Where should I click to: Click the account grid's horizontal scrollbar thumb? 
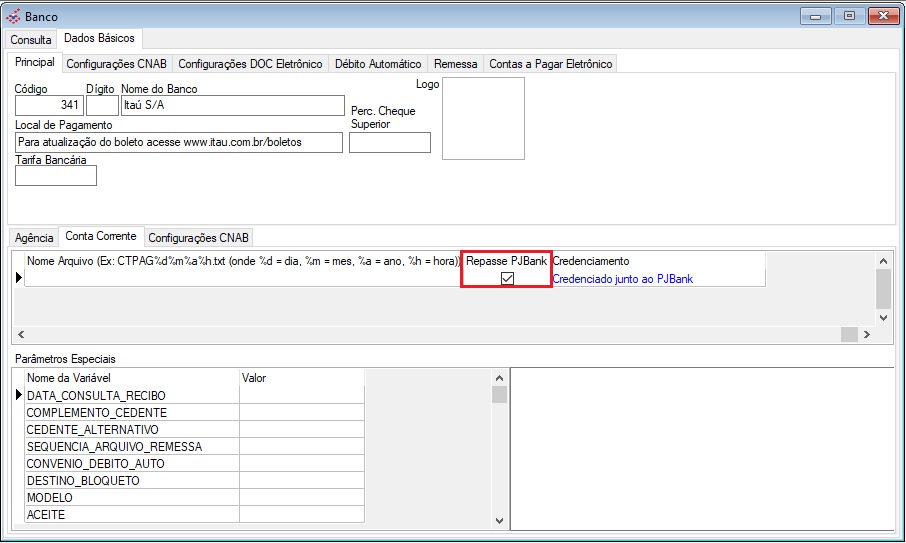[x=849, y=334]
